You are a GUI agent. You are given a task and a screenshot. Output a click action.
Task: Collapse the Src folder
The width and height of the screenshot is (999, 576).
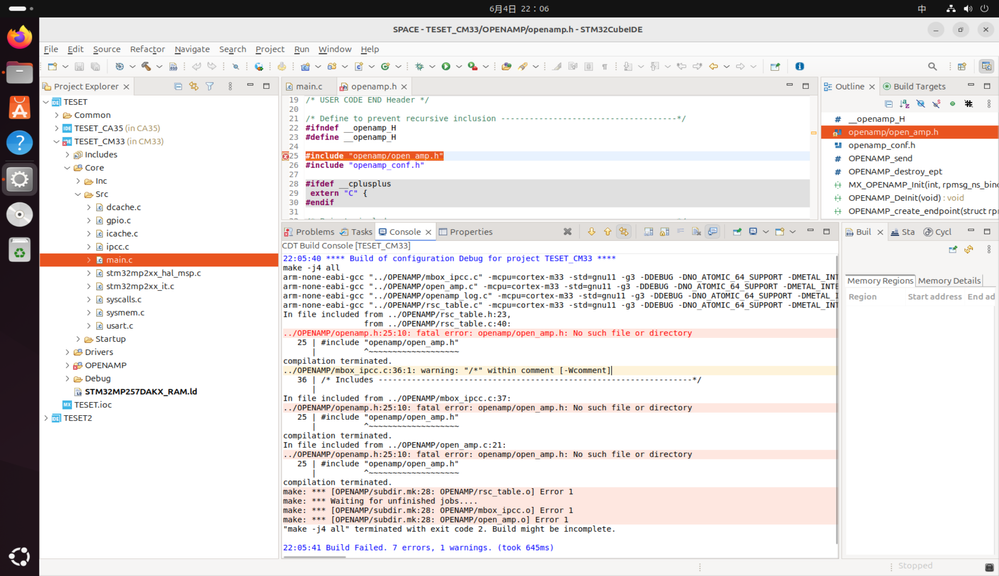pyautogui.click(x=78, y=194)
